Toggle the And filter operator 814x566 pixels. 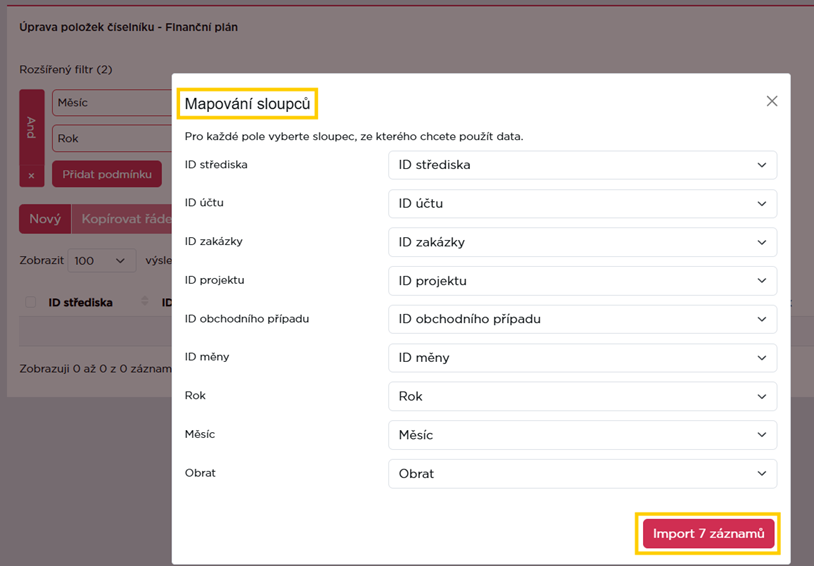(x=32, y=127)
